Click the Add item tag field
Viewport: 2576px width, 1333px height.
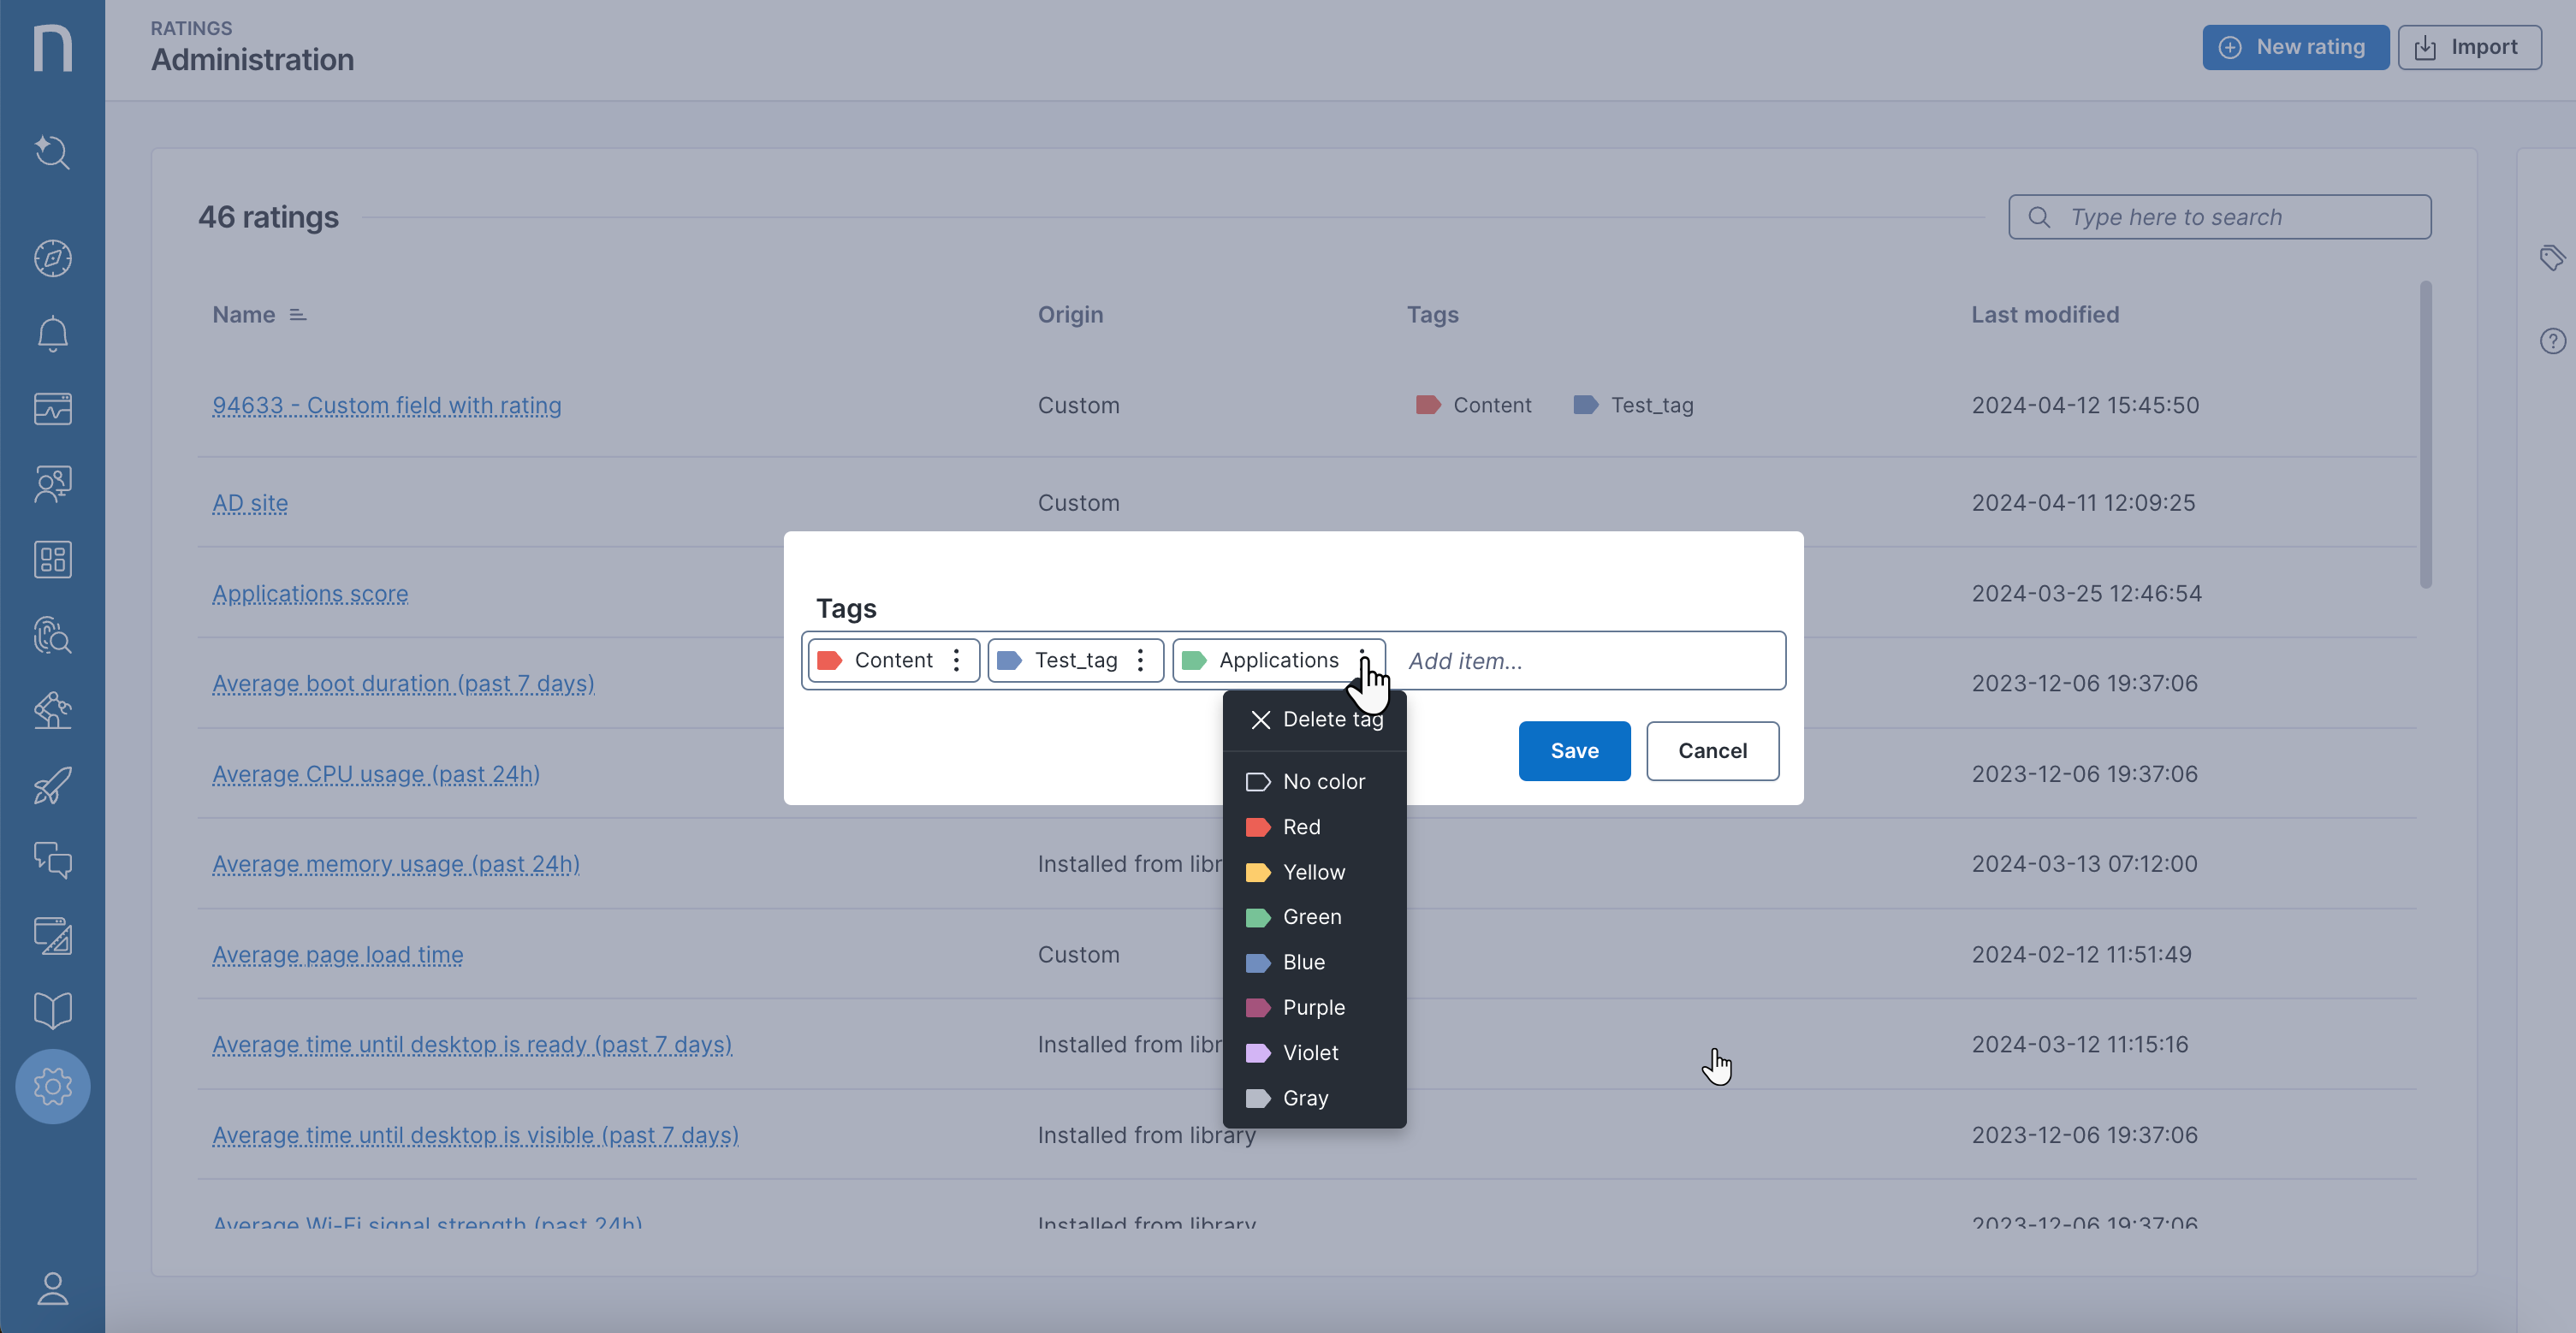click(x=1590, y=661)
